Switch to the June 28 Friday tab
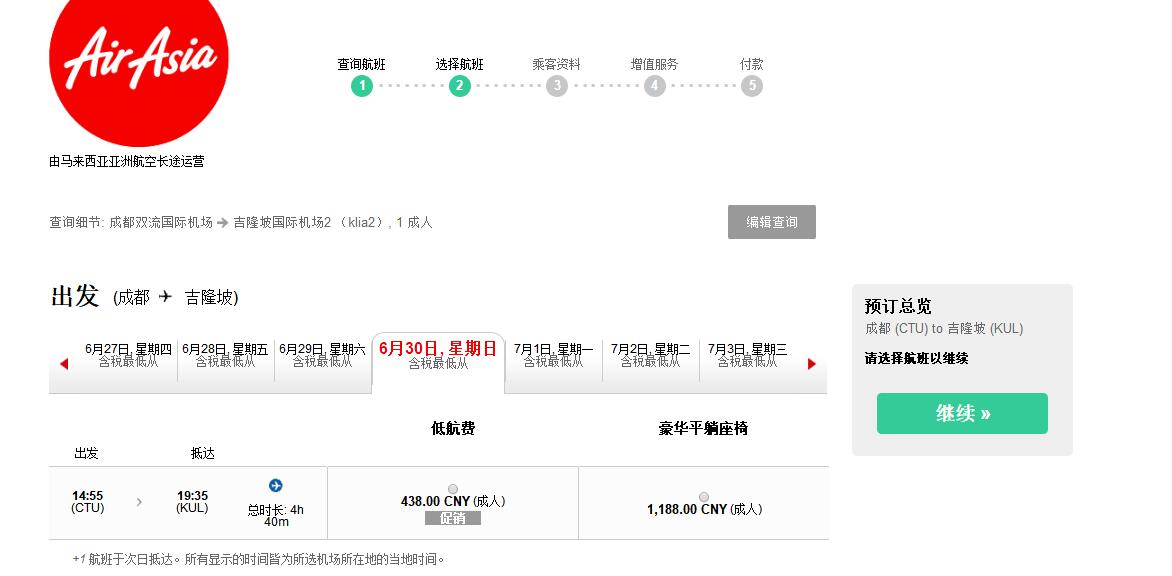This screenshot has height=576, width=1172. (225, 355)
